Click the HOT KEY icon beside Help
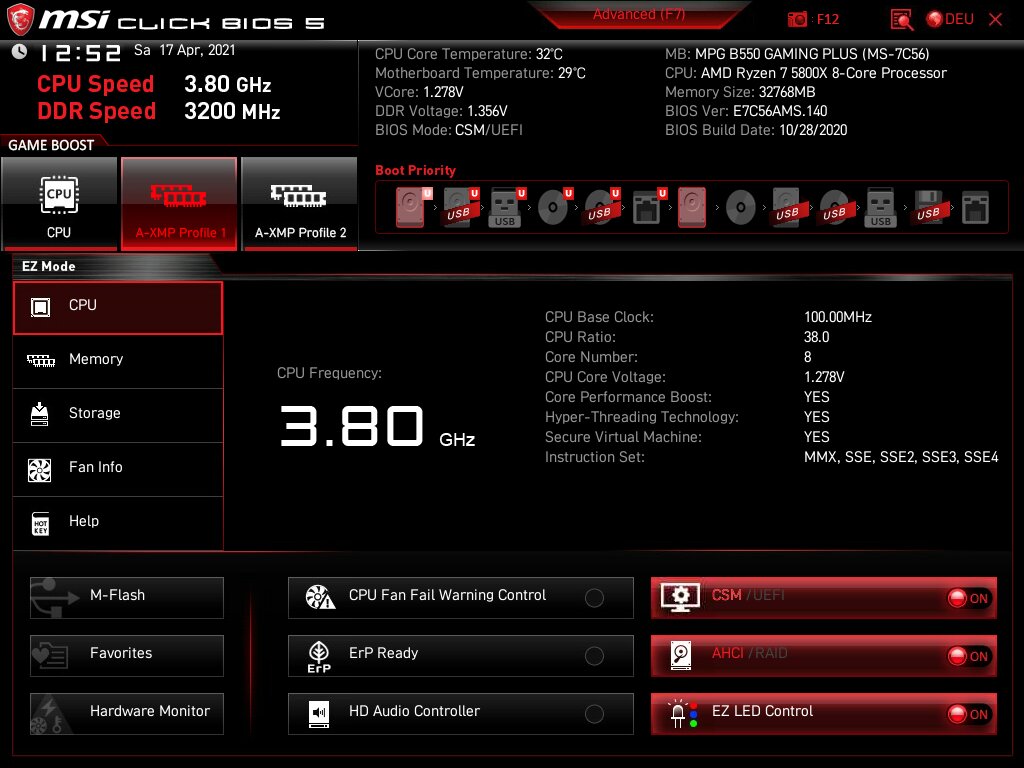Image resolution: width=1024 pixels, height=768 pixels. pyautogui.click(x=40, y=524)
